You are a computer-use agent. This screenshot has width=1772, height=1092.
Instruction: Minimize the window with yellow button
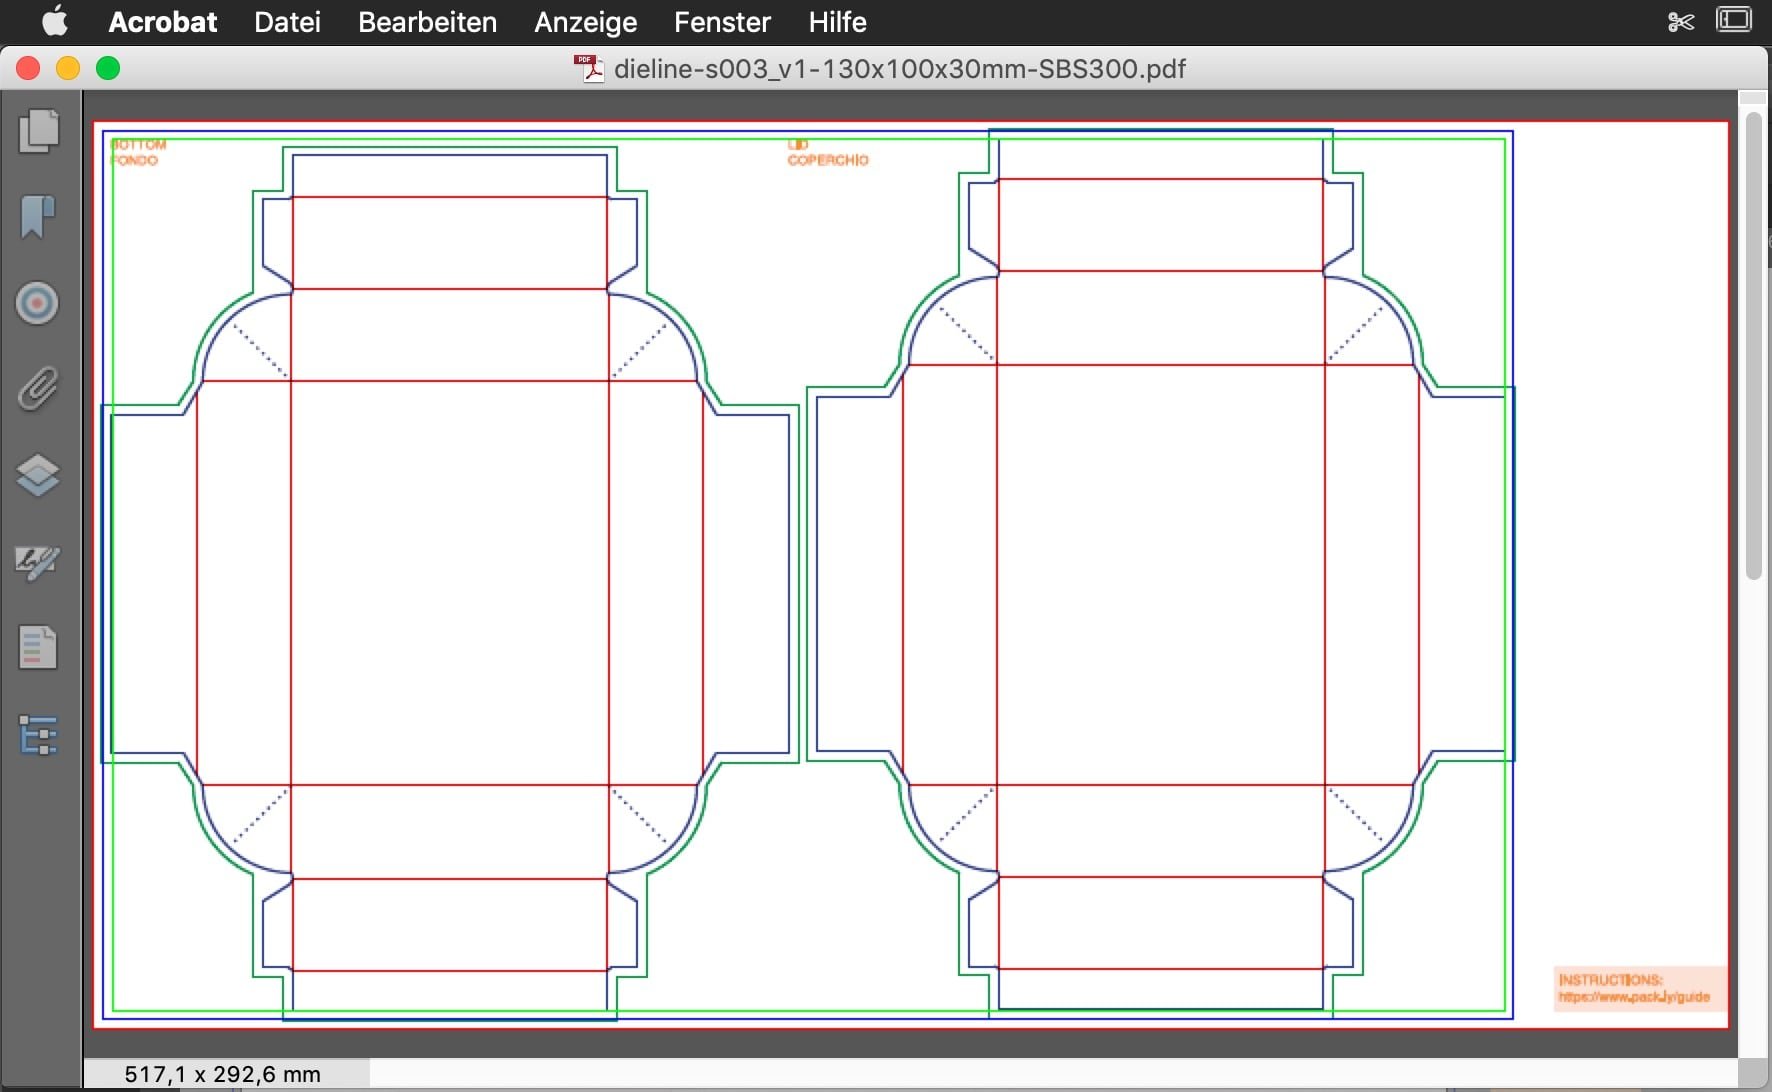(68, 68)
